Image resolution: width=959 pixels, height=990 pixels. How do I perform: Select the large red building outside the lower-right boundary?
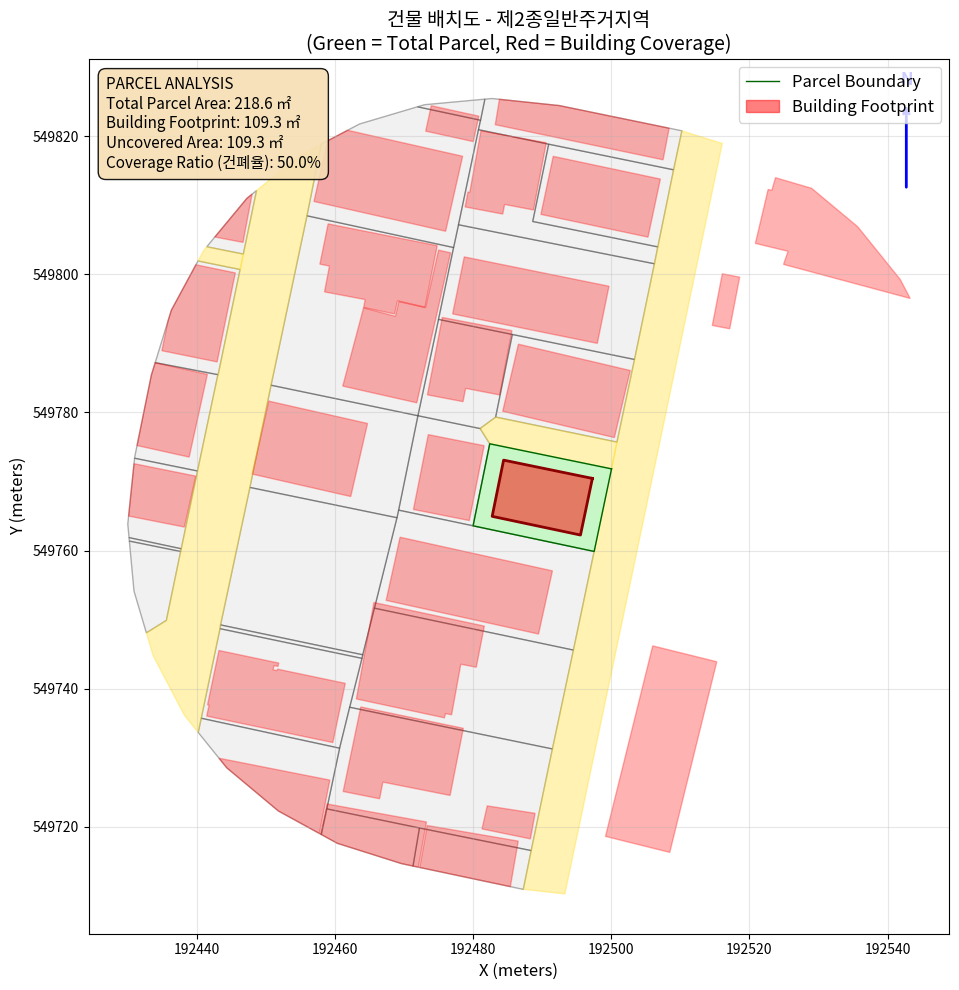click(x=661, y=749)
